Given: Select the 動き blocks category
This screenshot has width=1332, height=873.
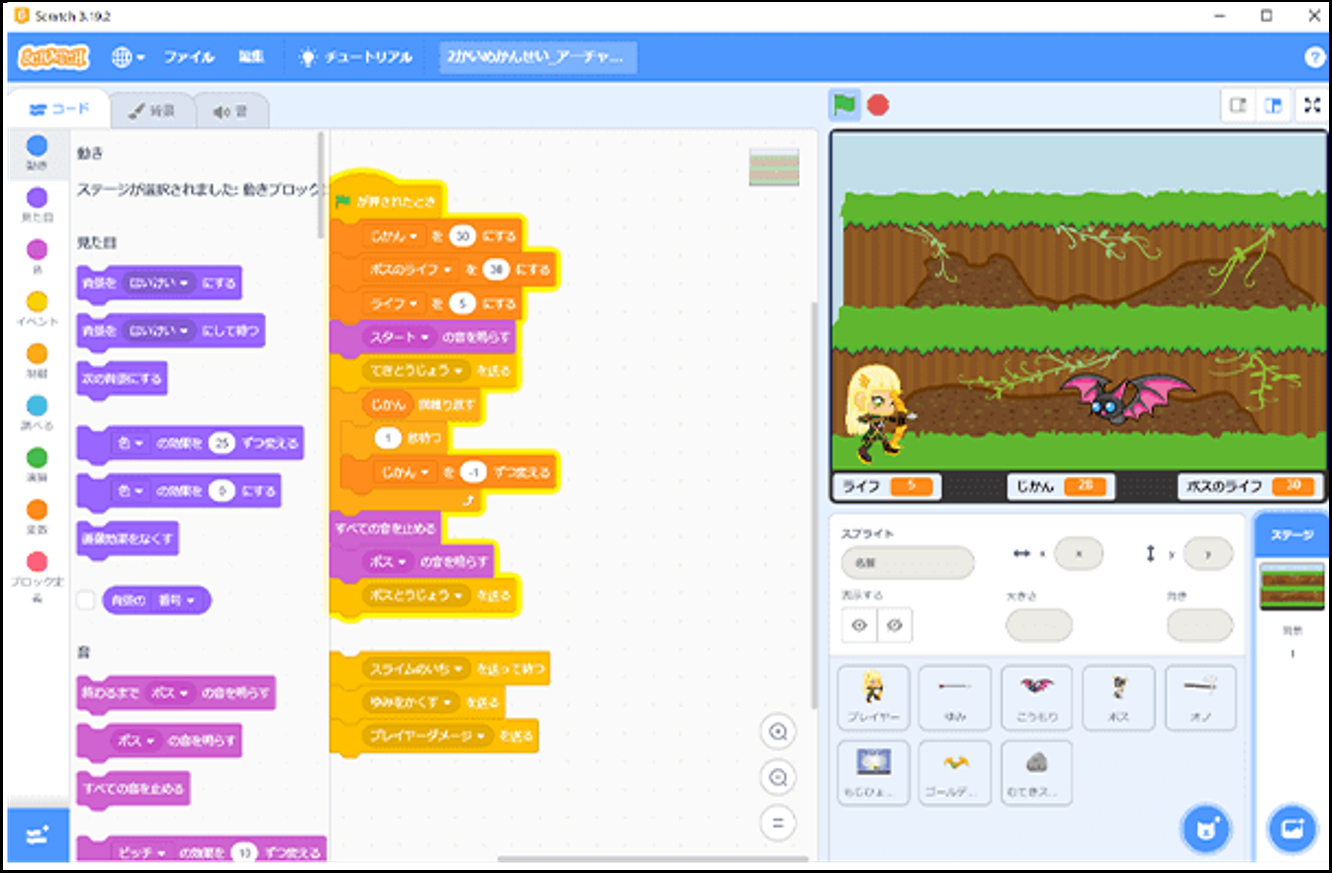Looking at the screenshot, I should (x=36, y=151).
